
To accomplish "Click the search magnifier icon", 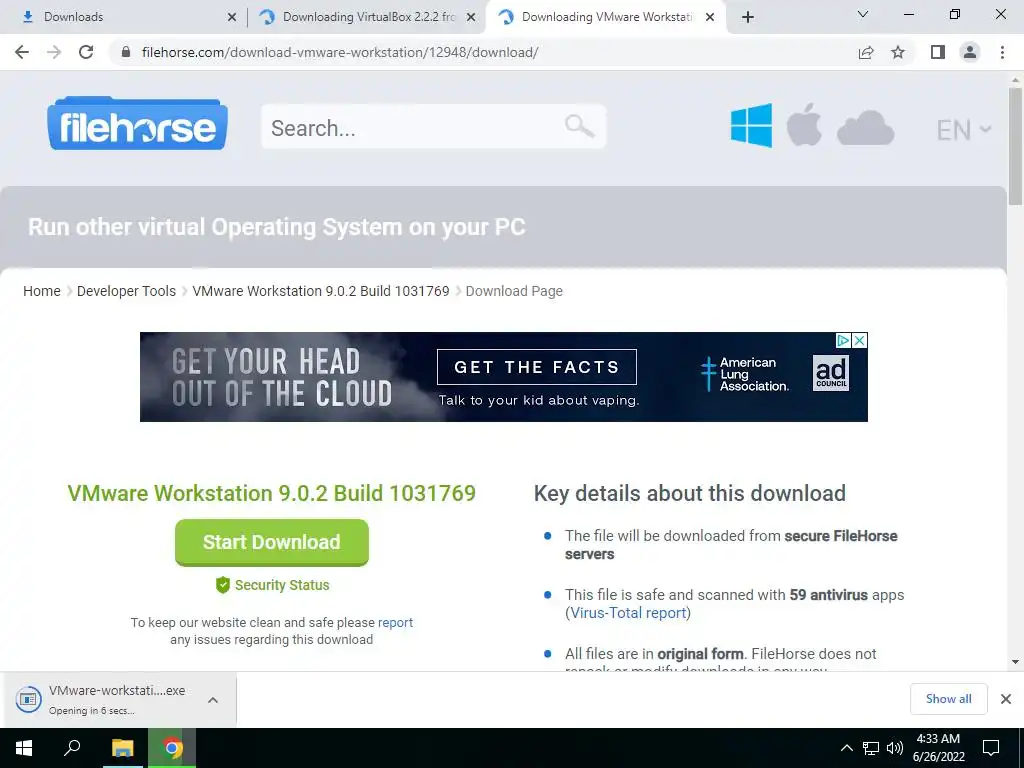I will 579,125.
